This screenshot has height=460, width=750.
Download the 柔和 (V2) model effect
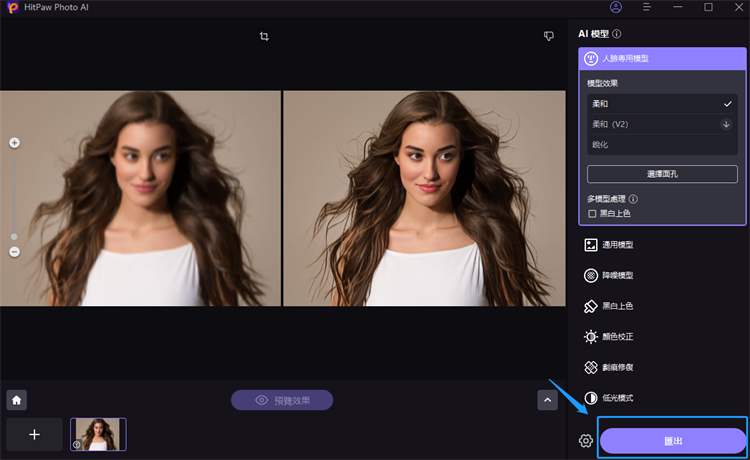[726, 124]
